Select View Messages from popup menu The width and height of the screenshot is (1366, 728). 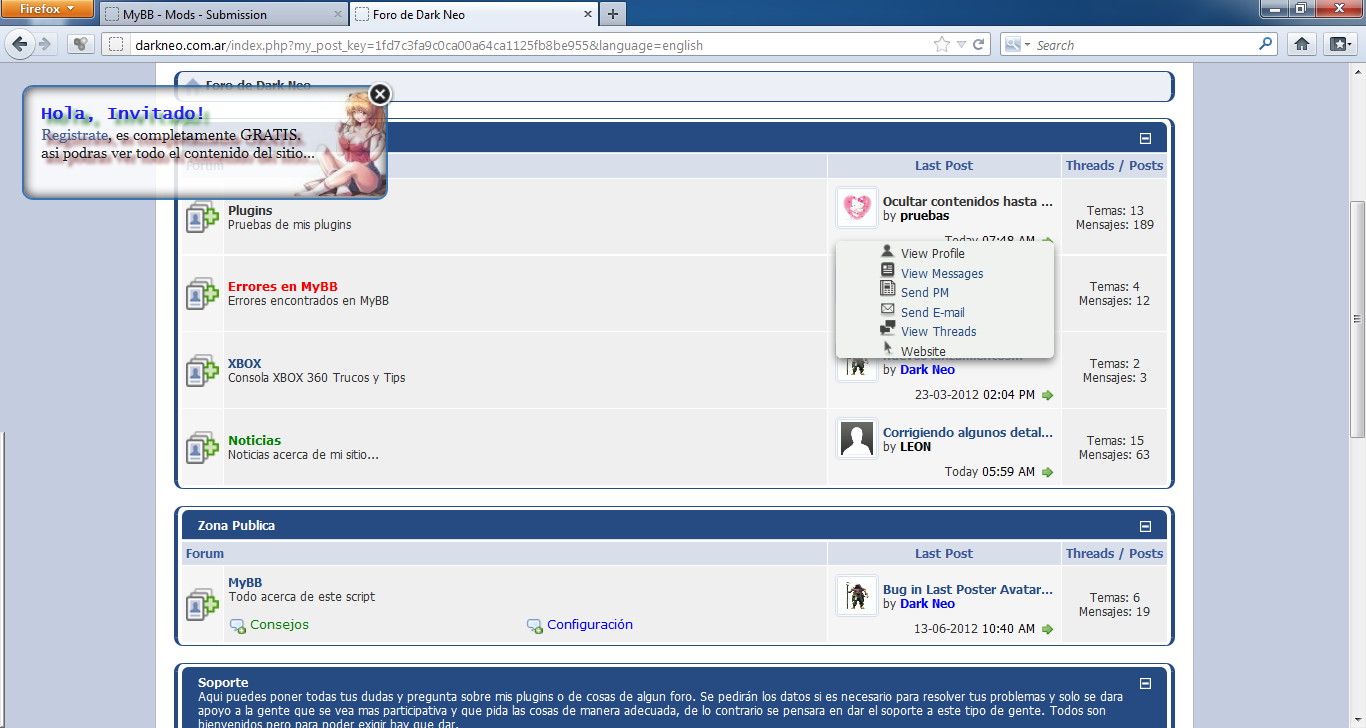pos(942,274)
